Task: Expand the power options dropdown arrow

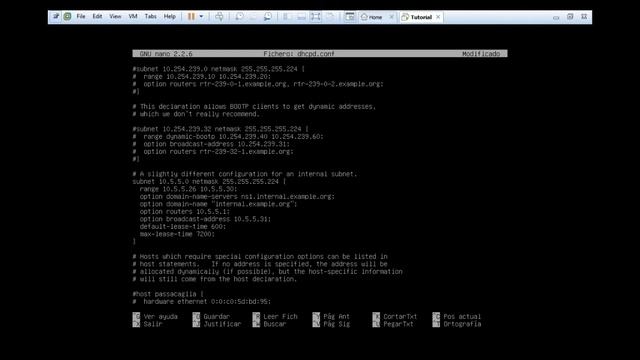Action: (201, 17)
